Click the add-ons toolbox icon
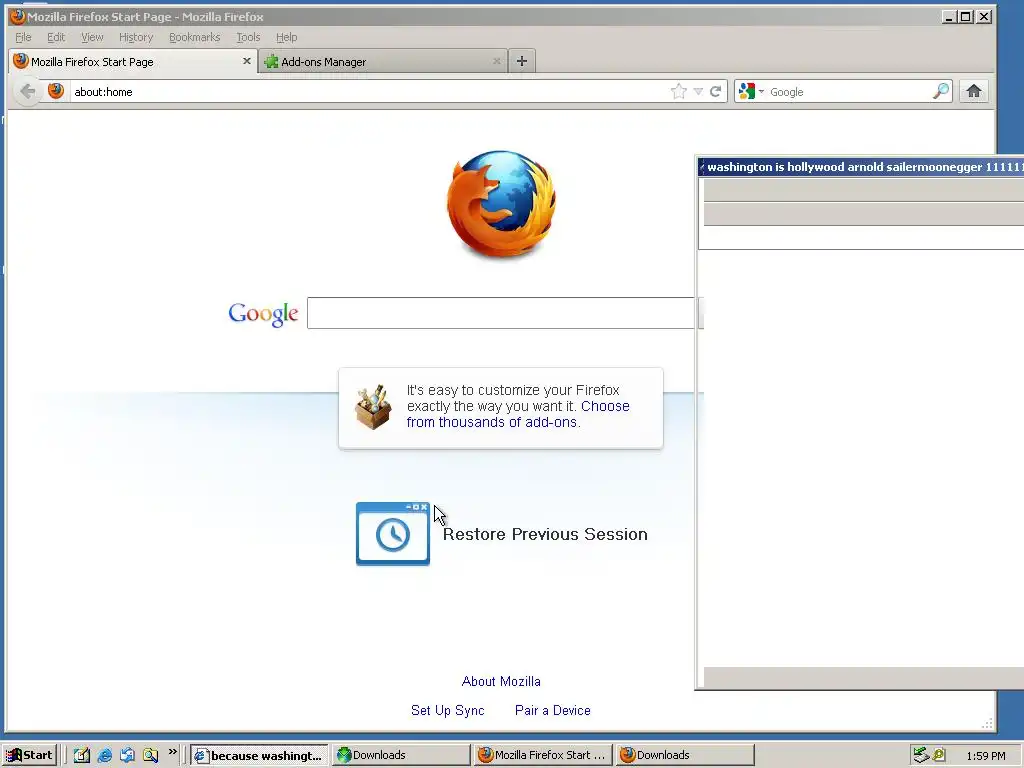1024x768 pixels. click(373, 408)
